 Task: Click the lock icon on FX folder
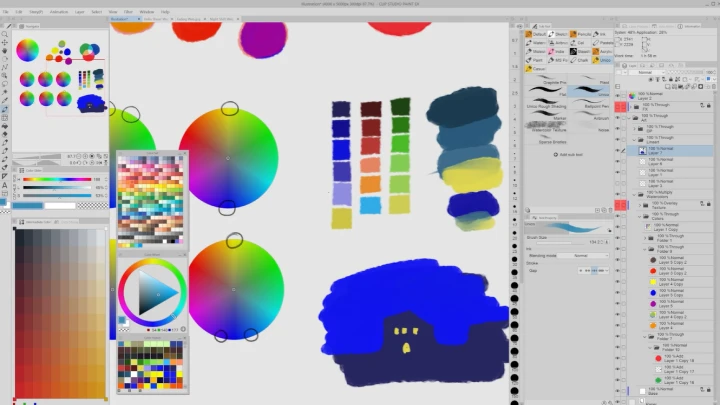[709, 106]
